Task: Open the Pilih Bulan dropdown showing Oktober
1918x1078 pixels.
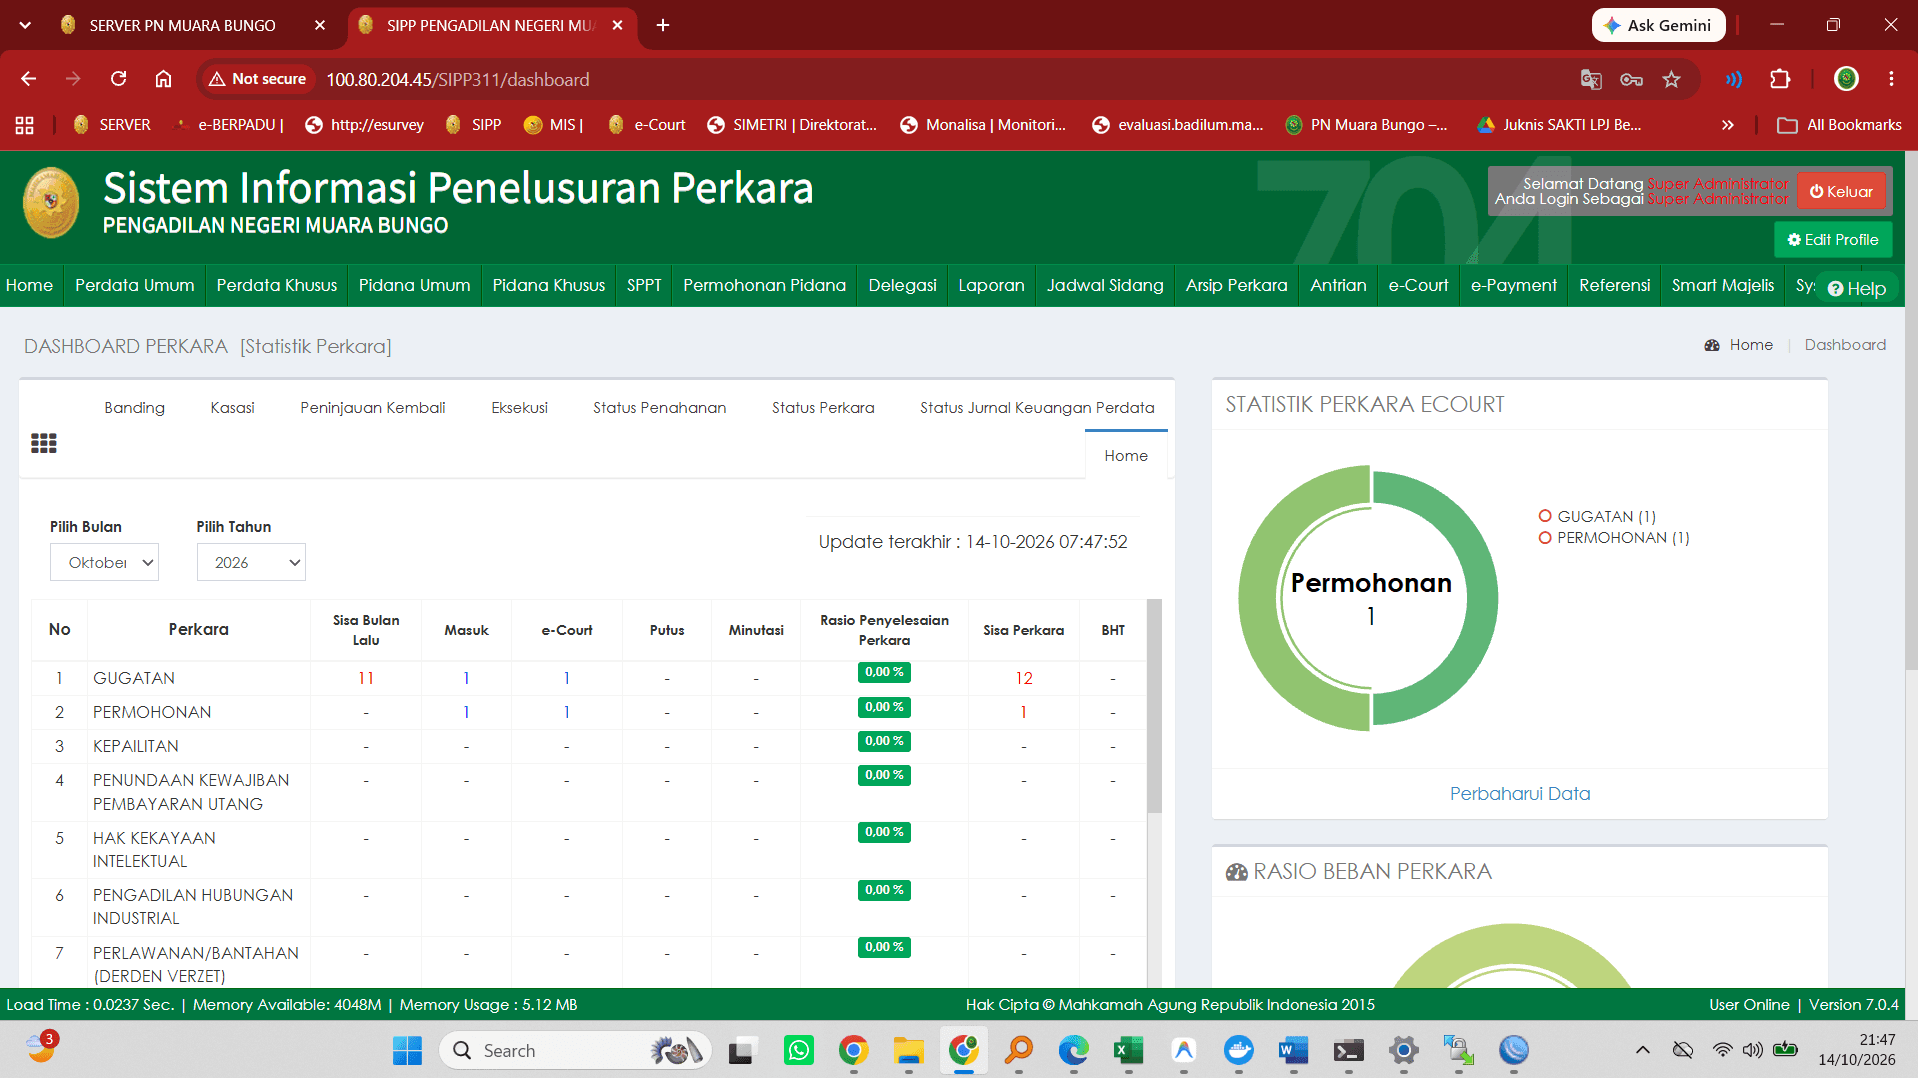Action: [x=104, y=562]
